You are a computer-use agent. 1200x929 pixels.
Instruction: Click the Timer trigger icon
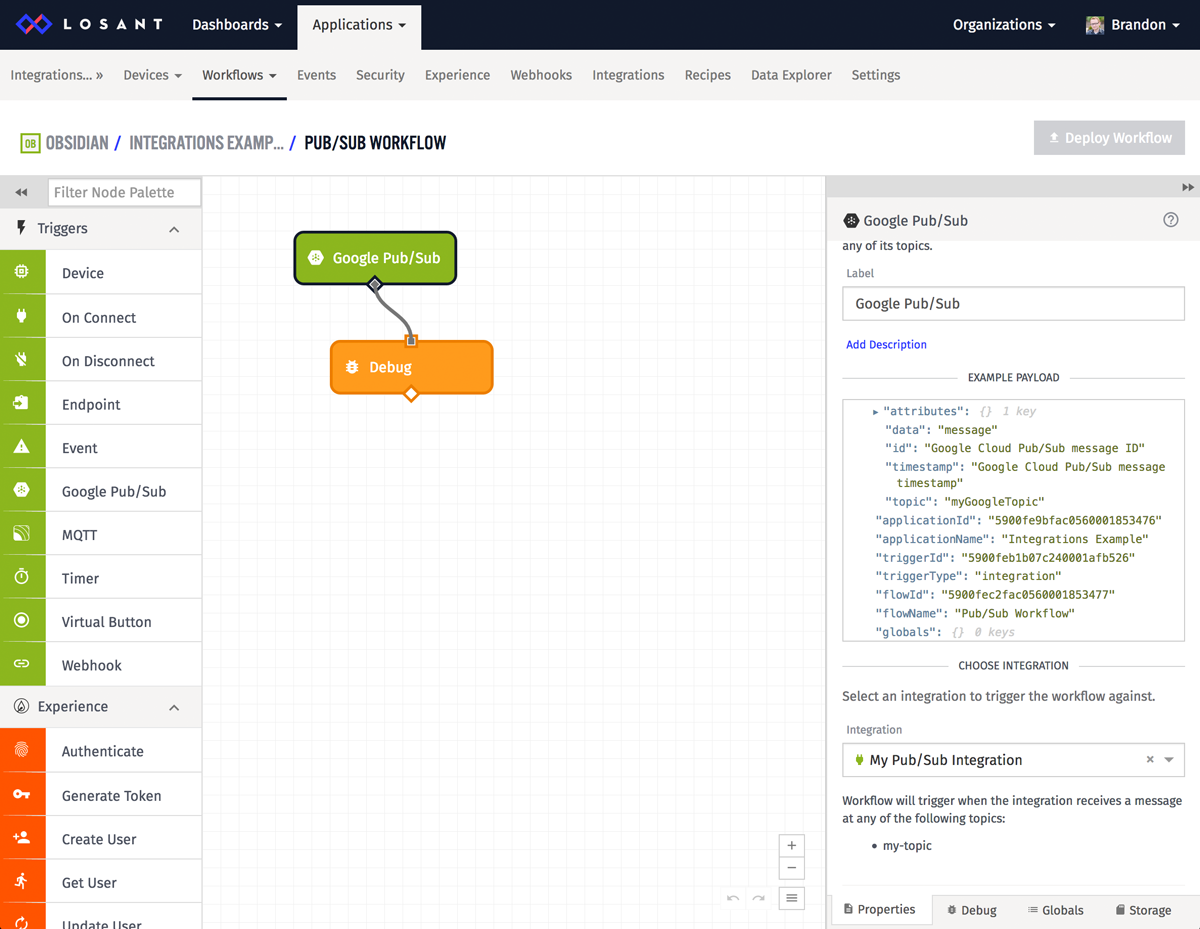(22, 577)
